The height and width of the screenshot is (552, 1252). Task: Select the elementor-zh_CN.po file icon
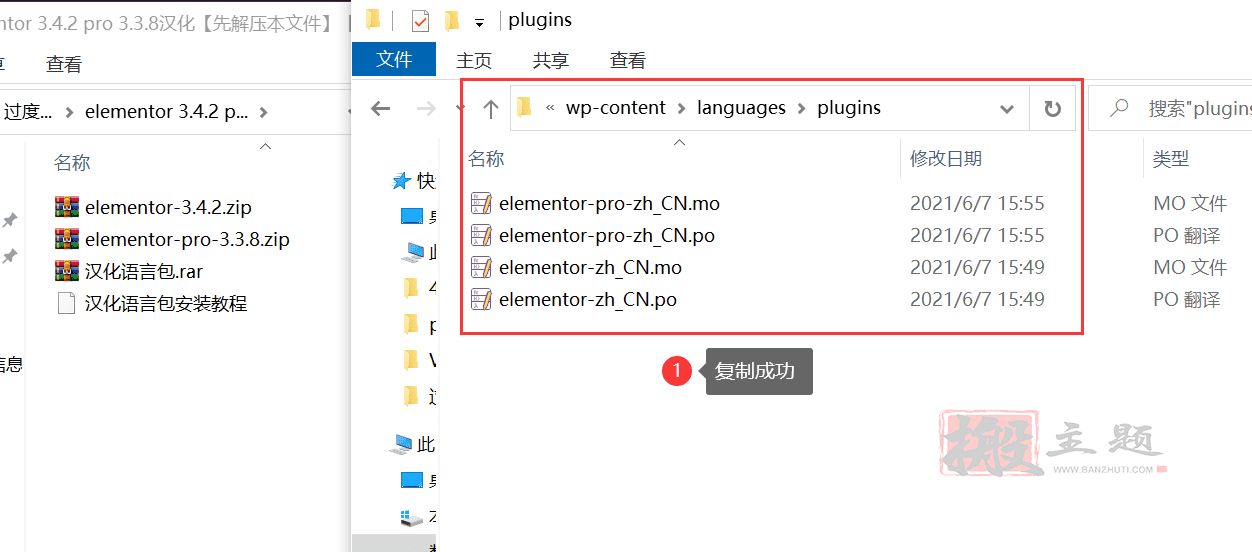tap(481, 299)
